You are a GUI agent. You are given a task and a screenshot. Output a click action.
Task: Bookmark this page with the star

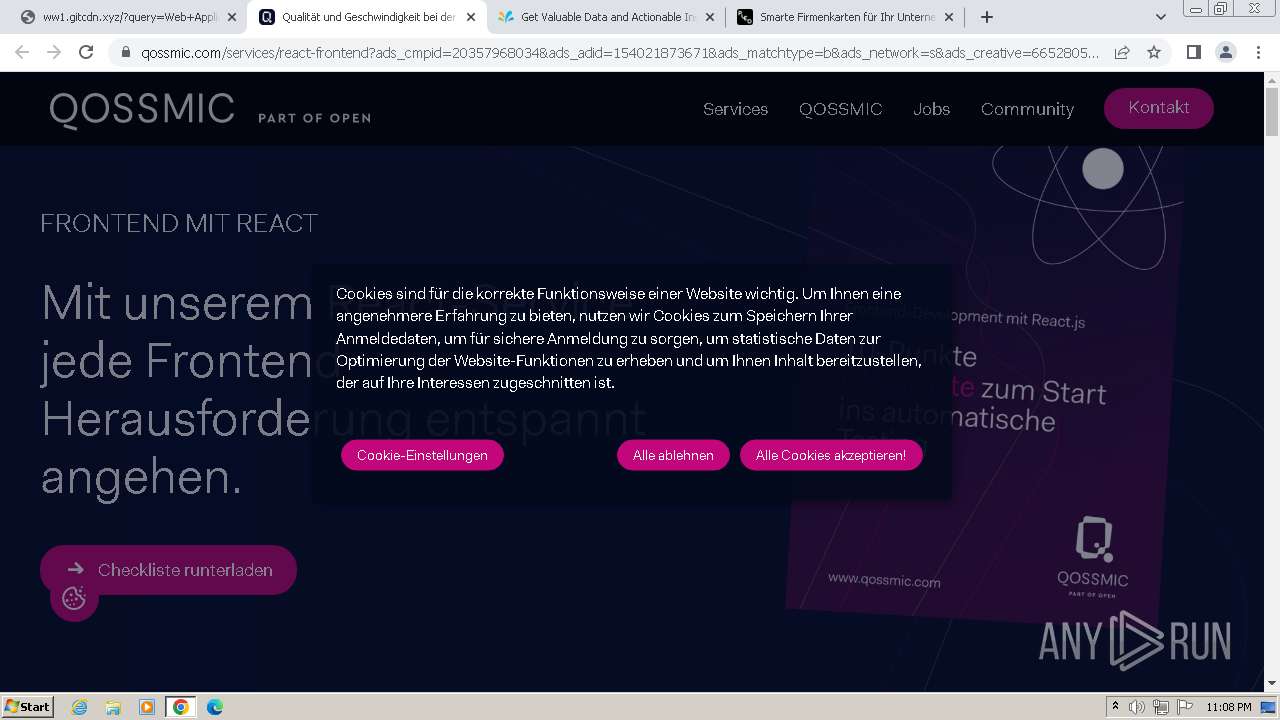tap(1154, 52)
